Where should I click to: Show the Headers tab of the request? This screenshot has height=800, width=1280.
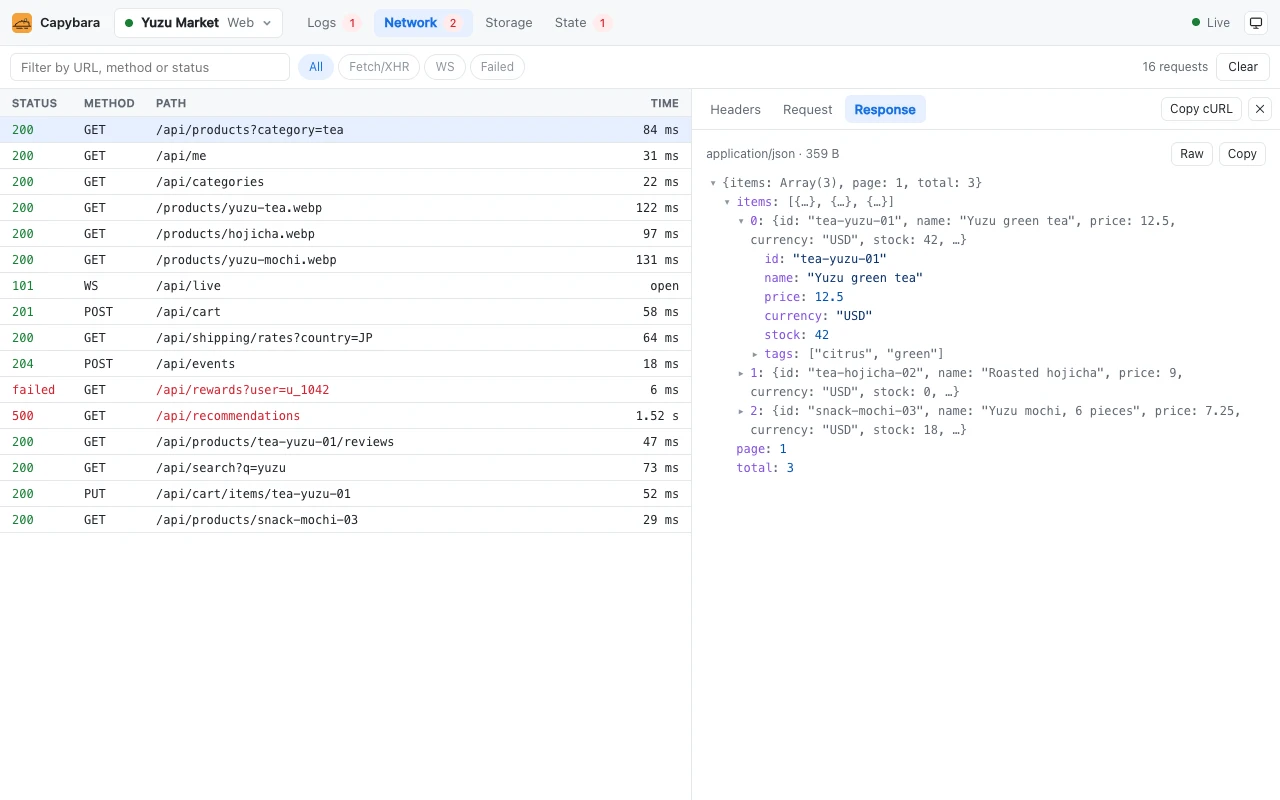736,109
